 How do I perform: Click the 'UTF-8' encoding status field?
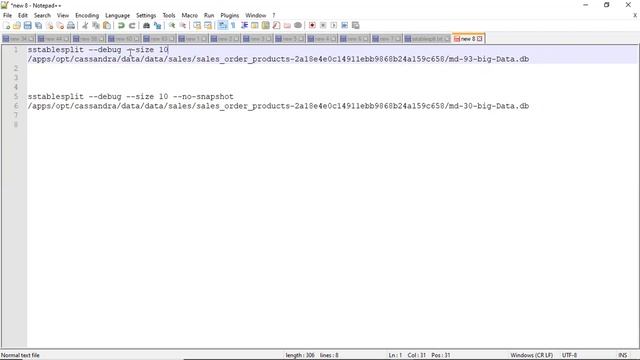(569, 355)
